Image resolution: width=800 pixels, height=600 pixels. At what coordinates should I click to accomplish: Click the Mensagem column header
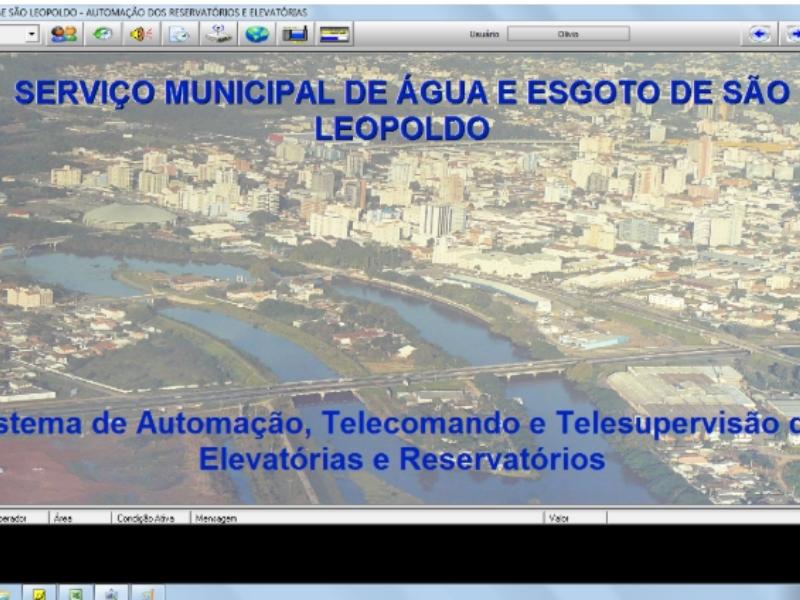[216, 518]
